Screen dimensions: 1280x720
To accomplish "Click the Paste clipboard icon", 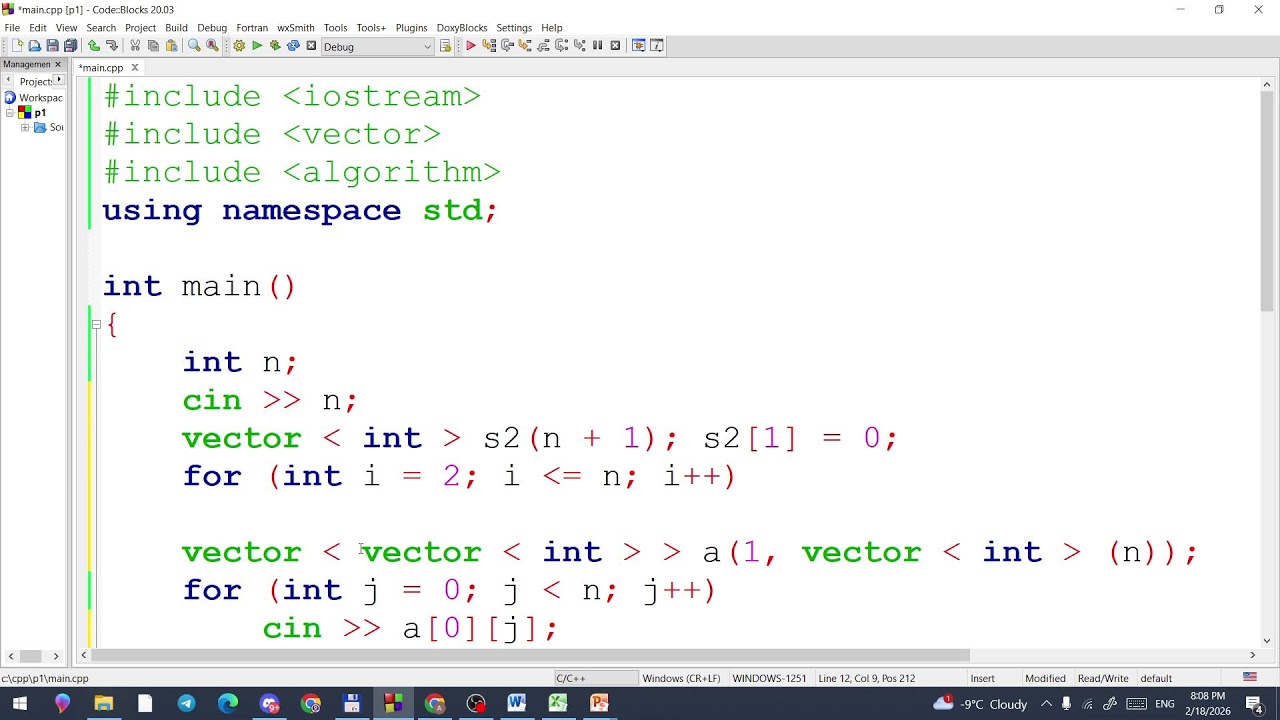I will 171,46.
